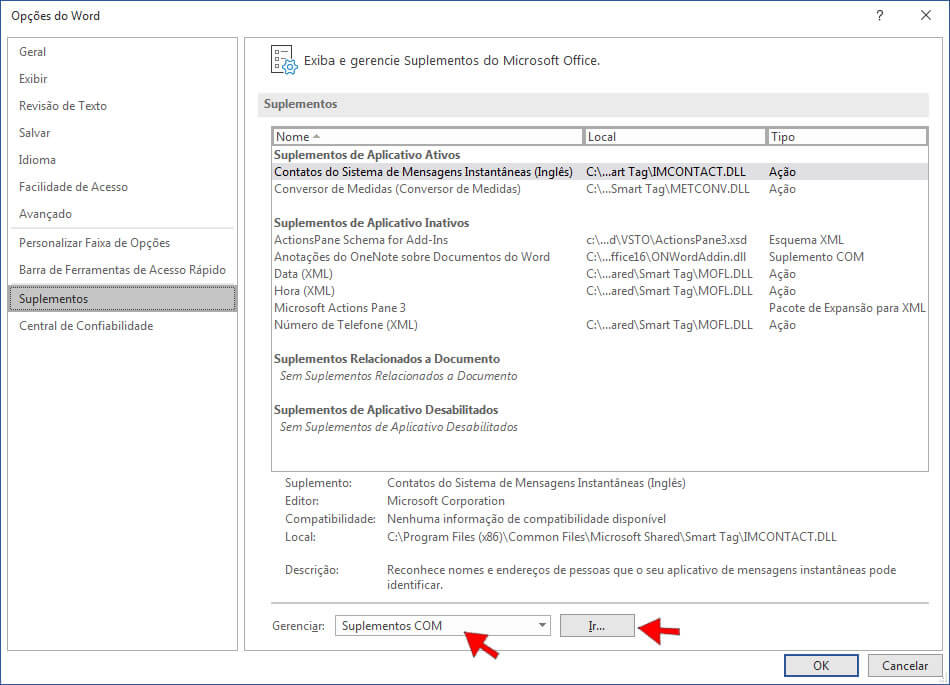Click the Microsoft Corporation editor value
The width and height of the screenshot is (950, 685).
coord(445,501)
